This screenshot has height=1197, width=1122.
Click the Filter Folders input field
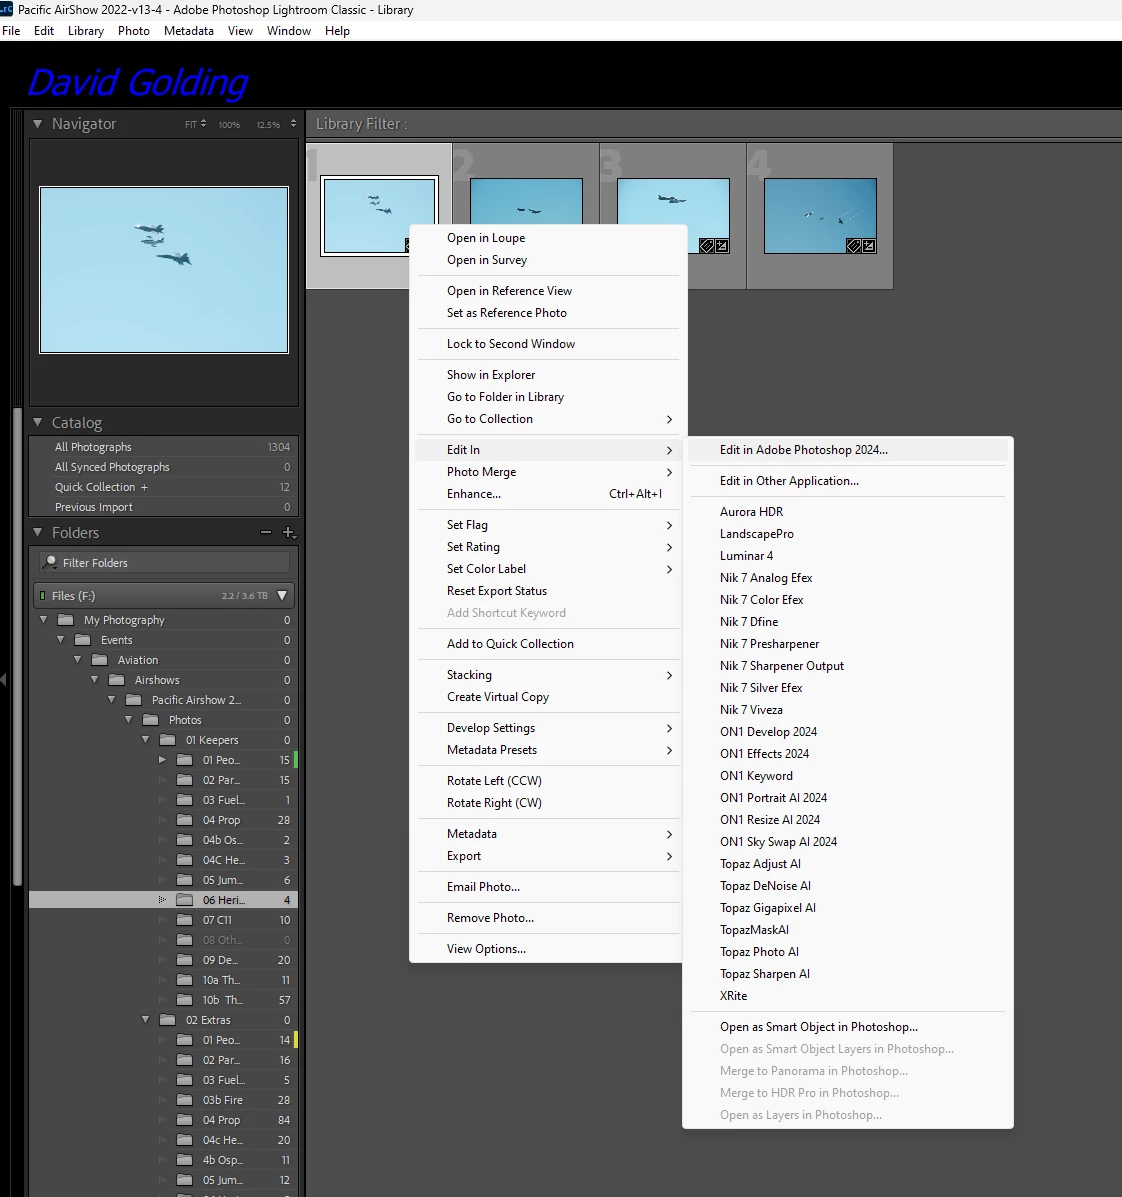tap(164, 563)
